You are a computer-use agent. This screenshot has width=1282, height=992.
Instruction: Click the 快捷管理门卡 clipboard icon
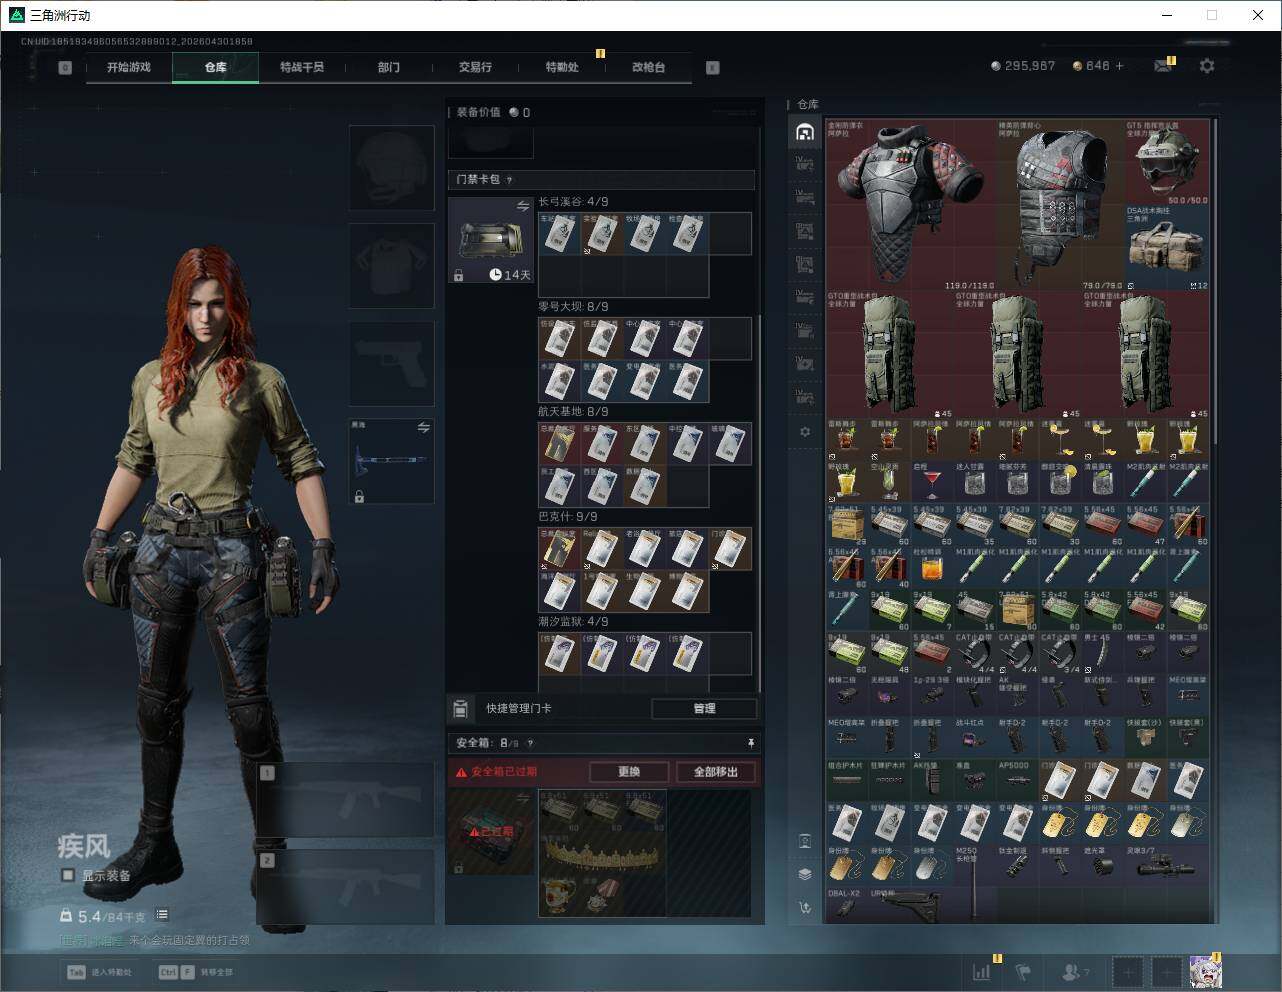460,708
